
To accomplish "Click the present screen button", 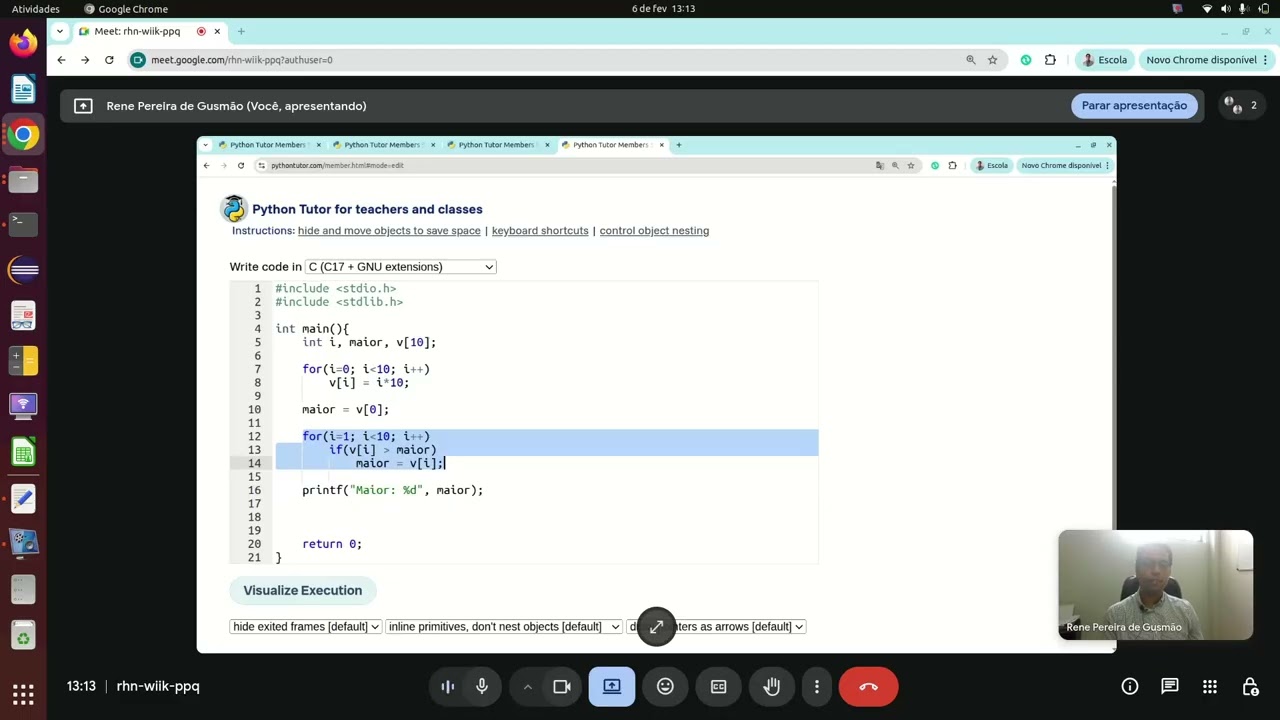I will 612,686.
